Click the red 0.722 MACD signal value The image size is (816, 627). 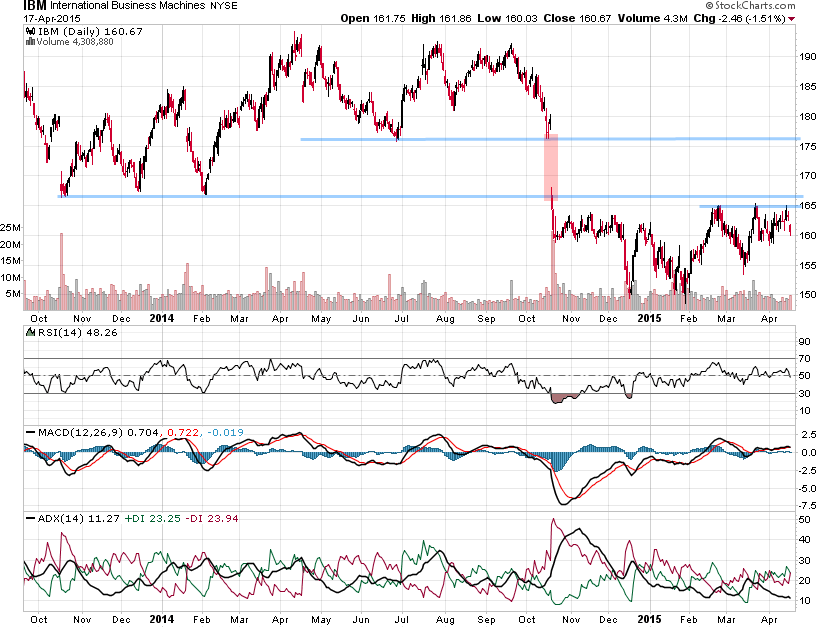[182, 432]
